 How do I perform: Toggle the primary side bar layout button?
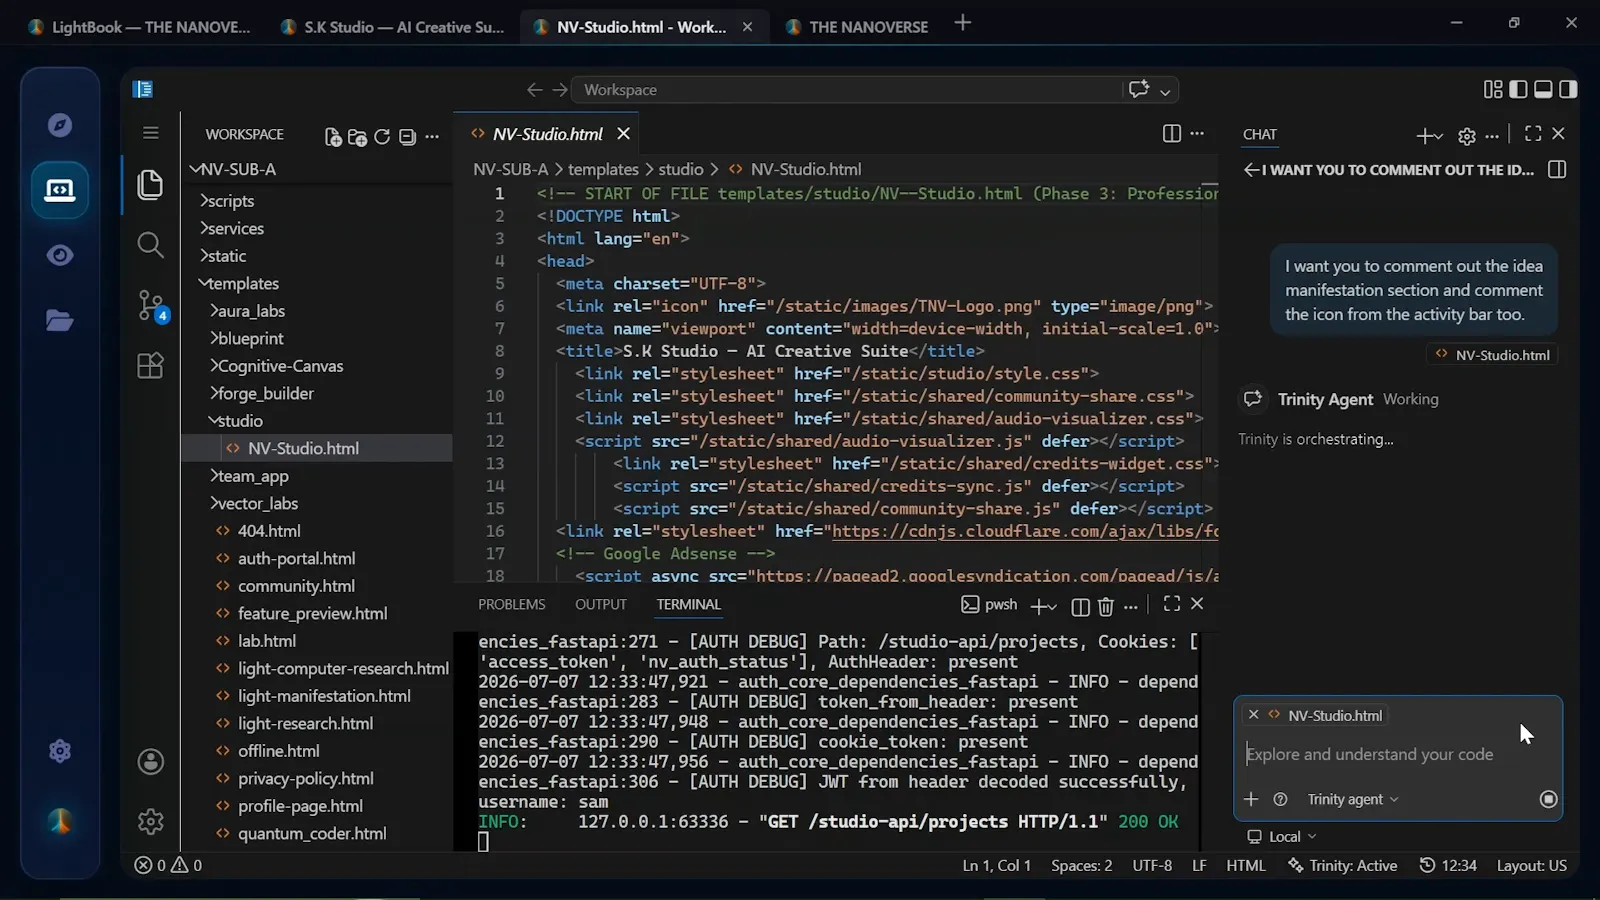[x=1518, y=89]
